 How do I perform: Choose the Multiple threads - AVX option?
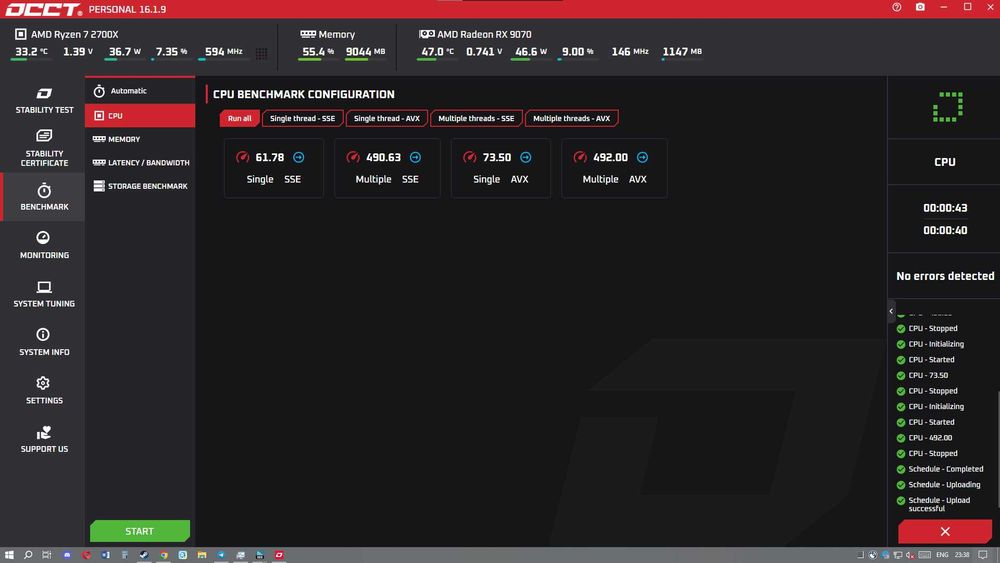coord(571,118)
